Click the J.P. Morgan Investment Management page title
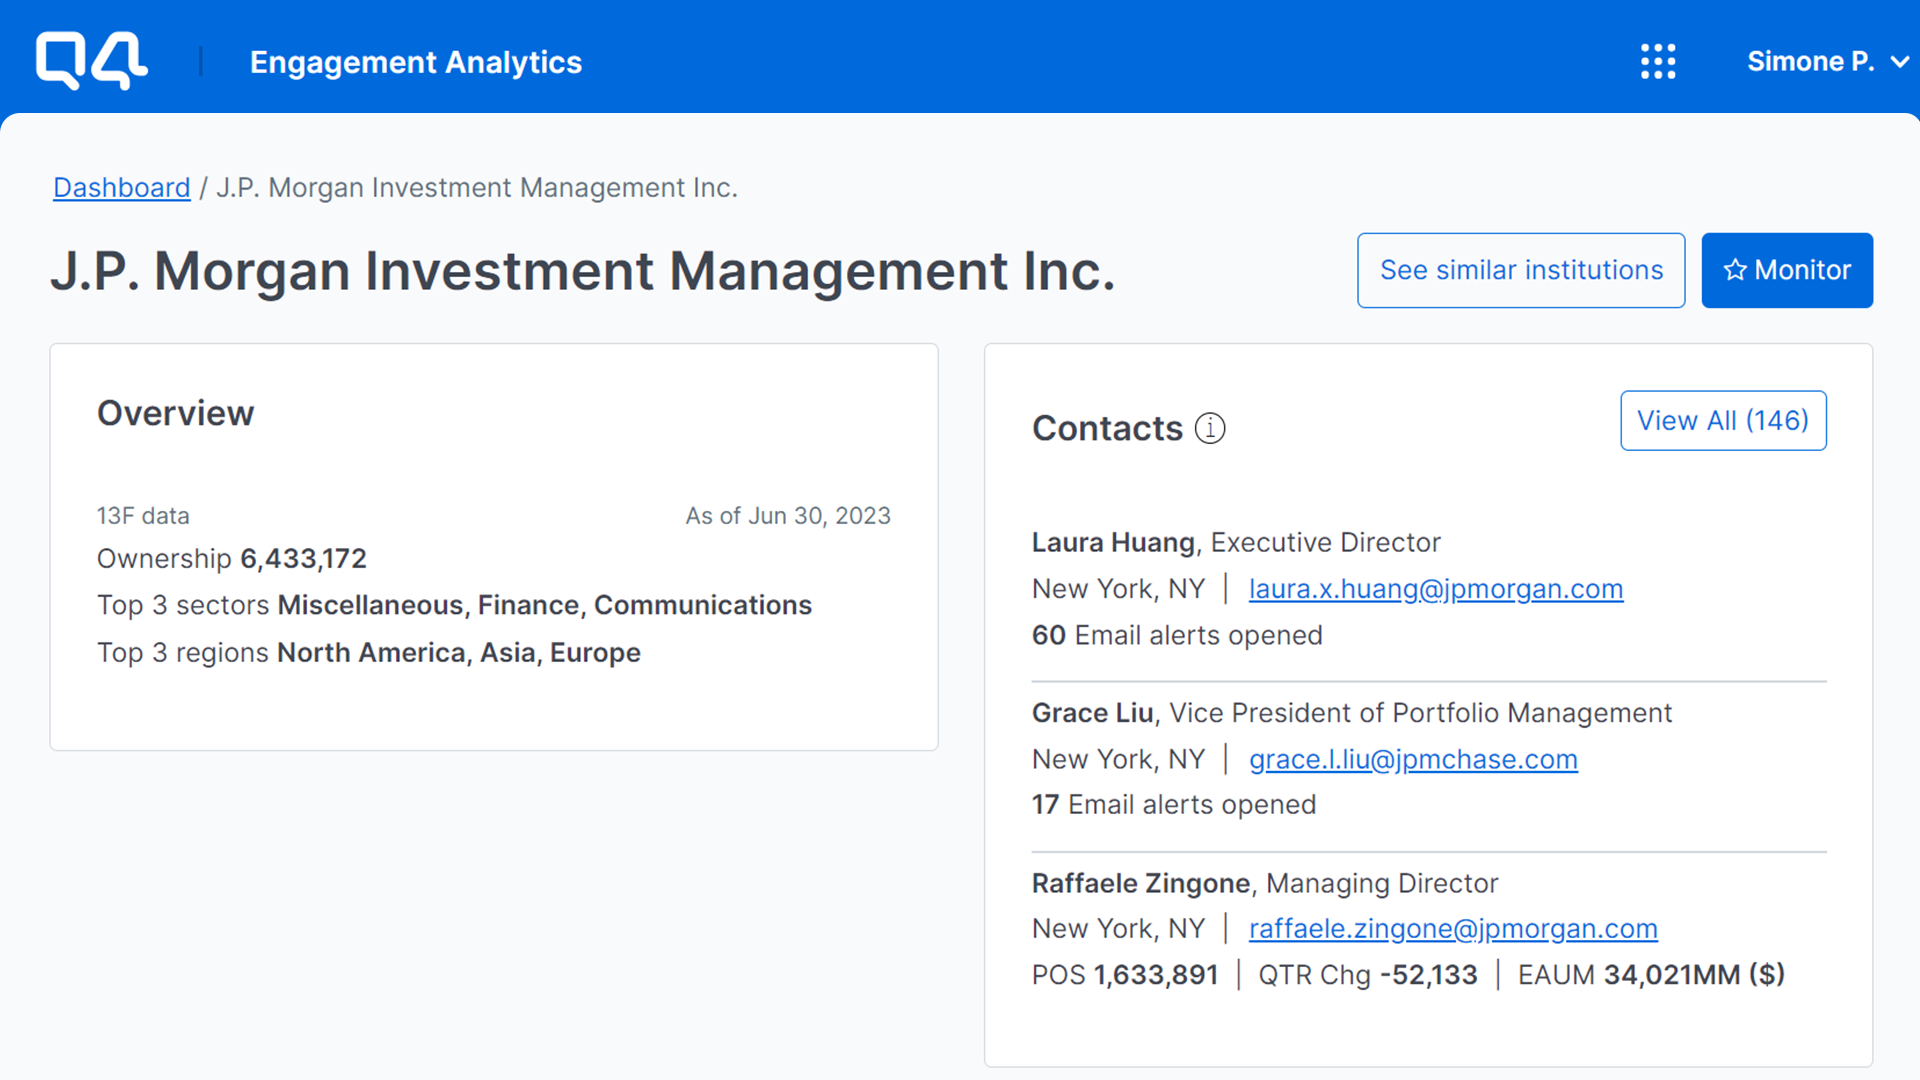 click(583, 271)
